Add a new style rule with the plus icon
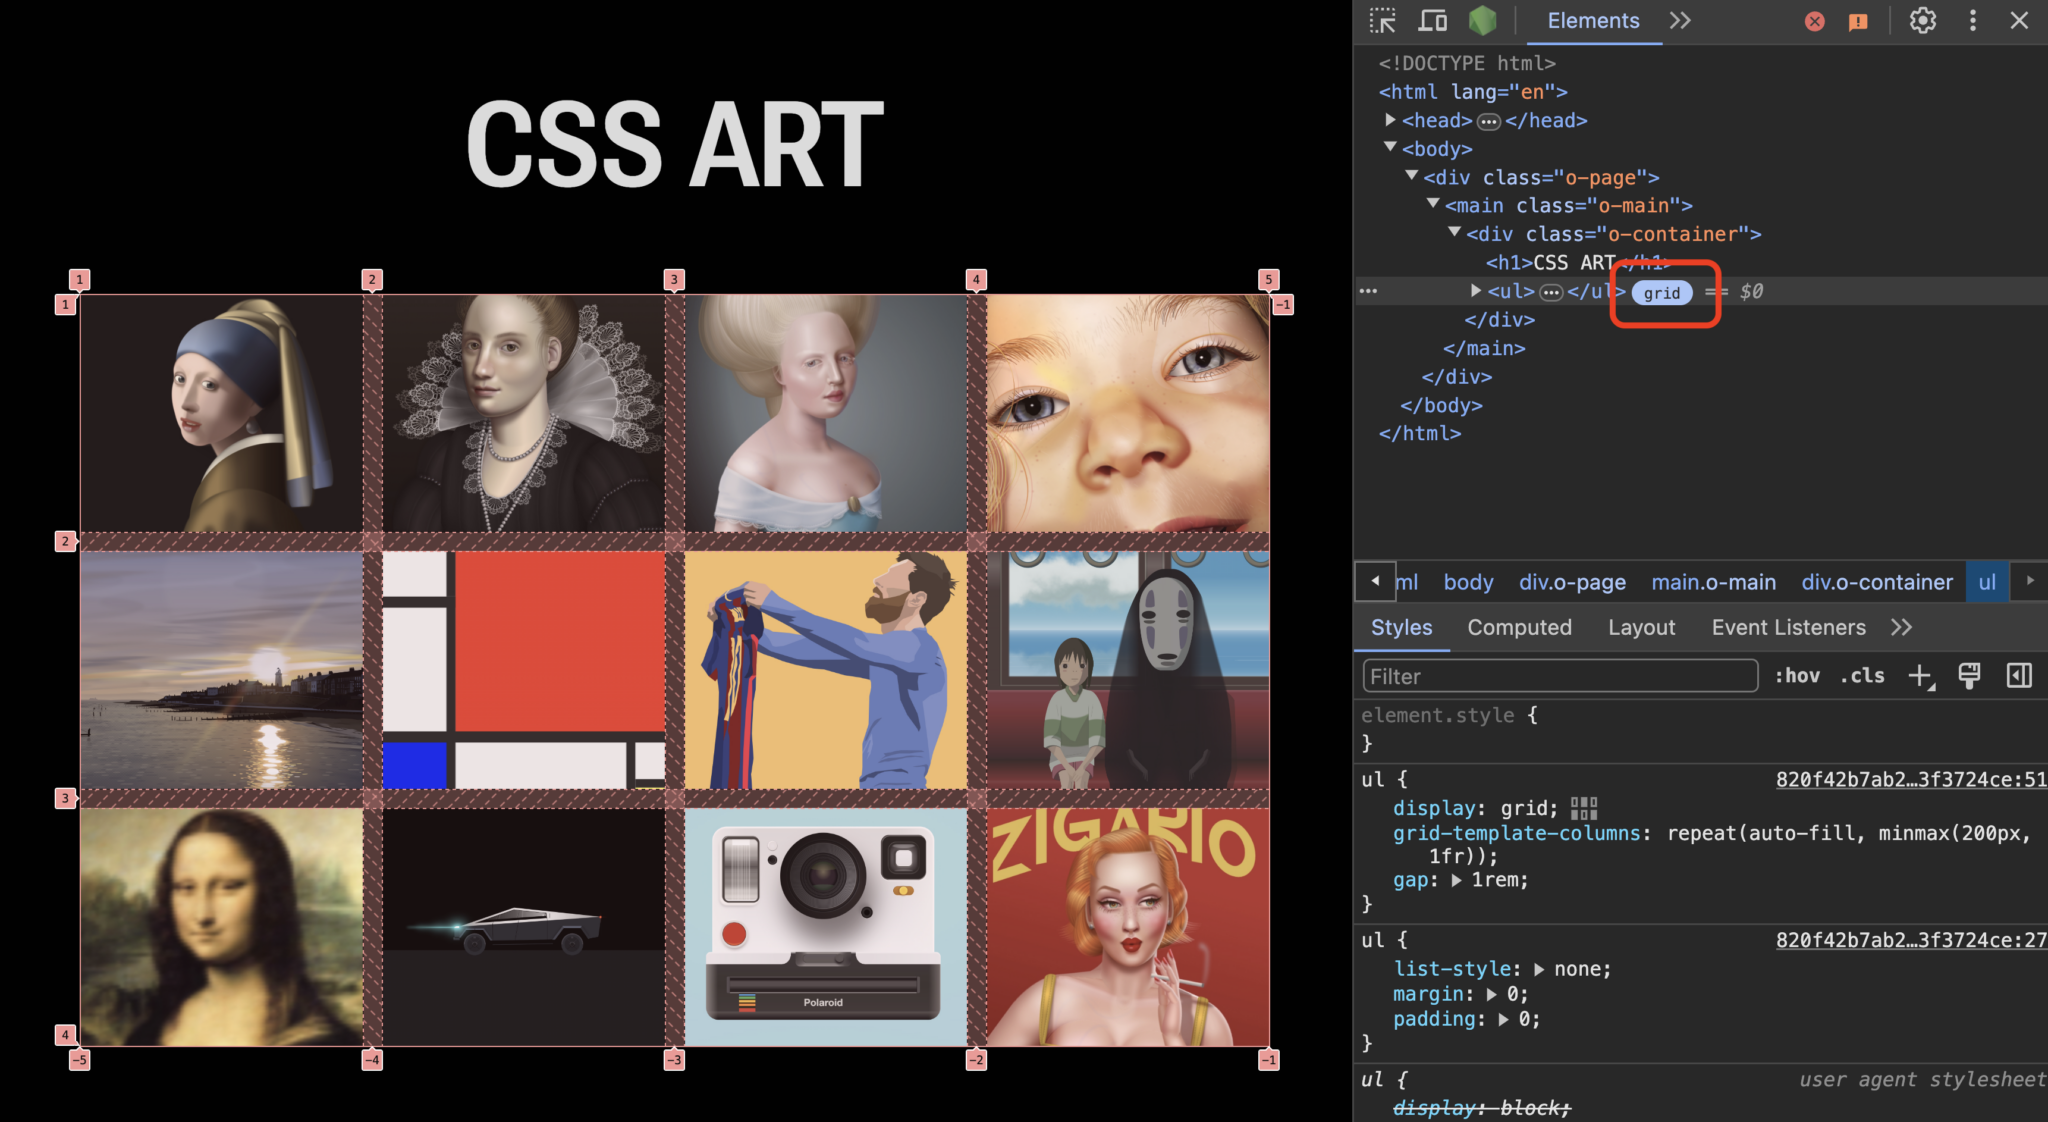 [1920, 676]
